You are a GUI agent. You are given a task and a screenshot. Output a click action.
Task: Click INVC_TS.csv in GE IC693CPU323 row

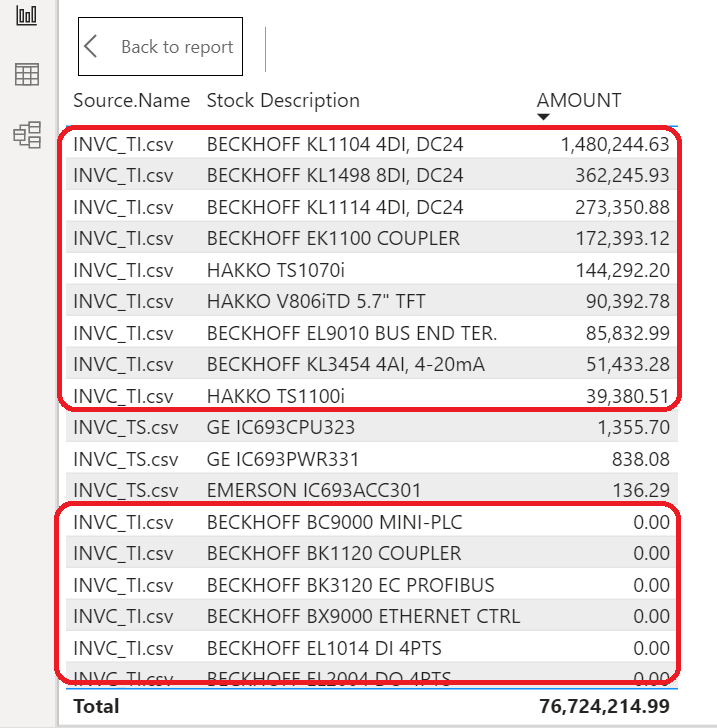pos(125,428)
